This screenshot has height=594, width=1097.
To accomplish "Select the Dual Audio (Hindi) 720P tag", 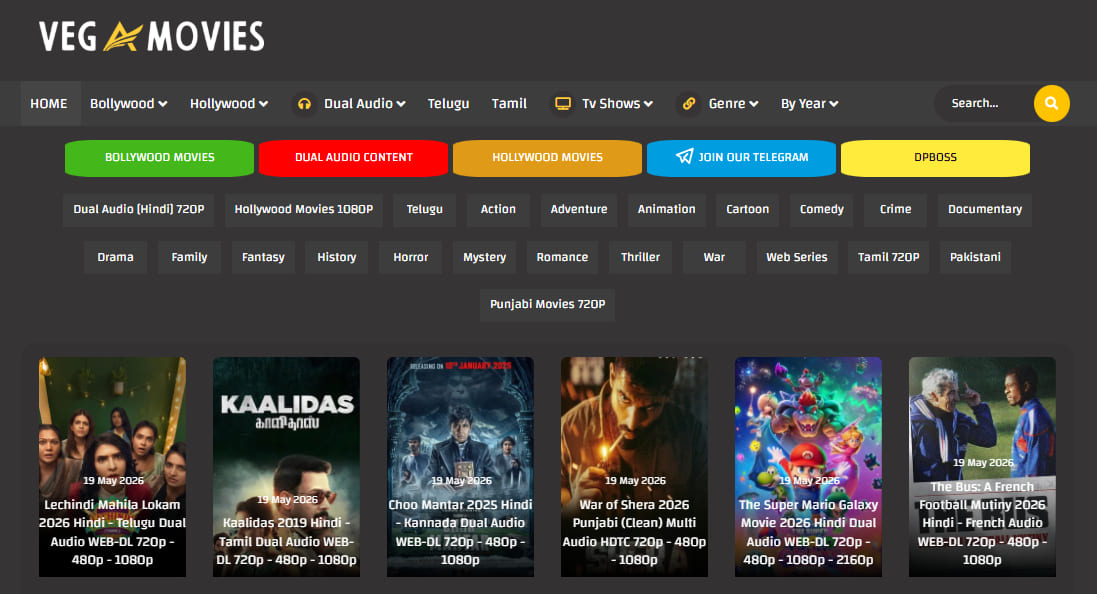I will coord(139,210).
